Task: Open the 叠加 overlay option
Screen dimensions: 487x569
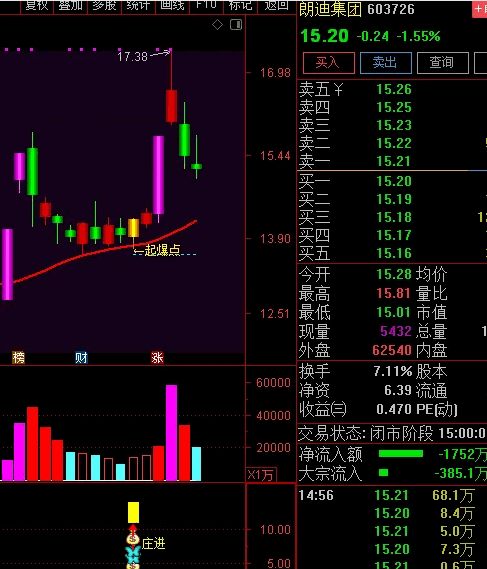Action: click(70, 5)
